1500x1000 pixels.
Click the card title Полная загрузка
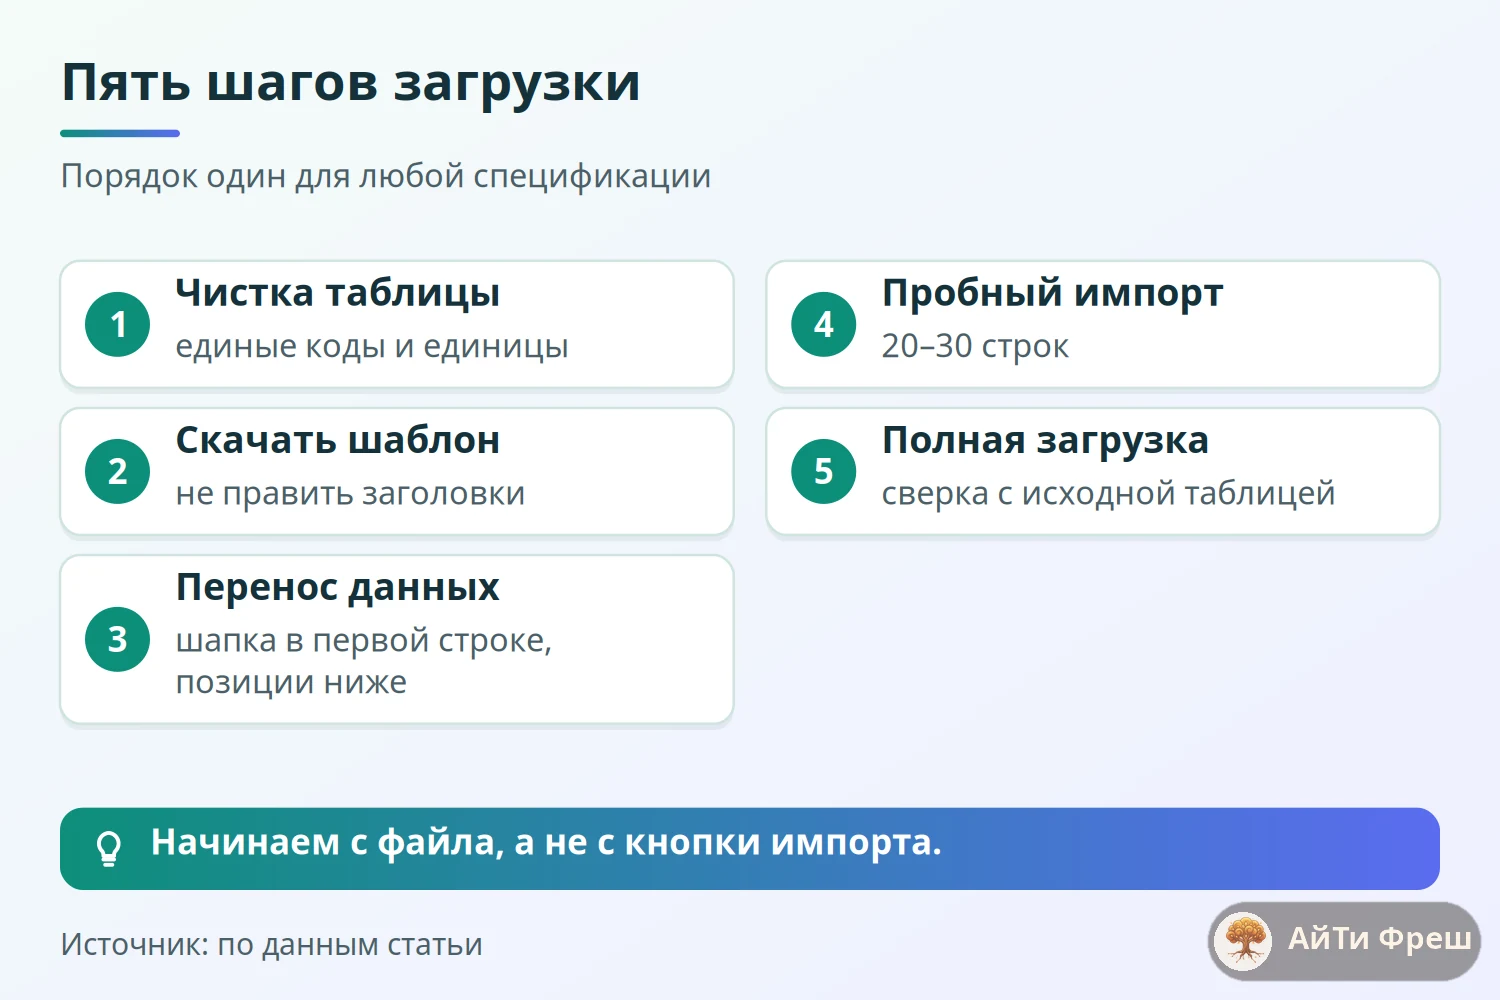1045,440
